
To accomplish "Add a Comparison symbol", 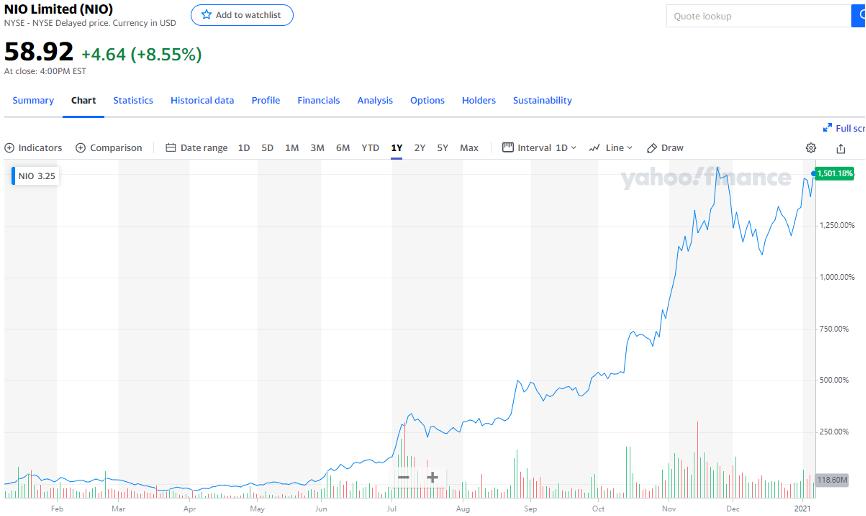I will [x=109, y=148].
